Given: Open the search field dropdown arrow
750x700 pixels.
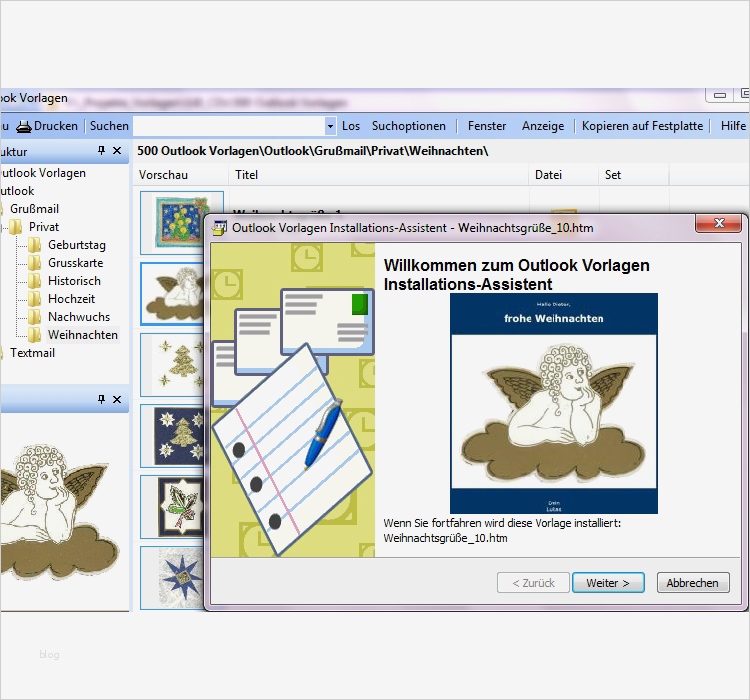Looking at the screenshot, I should point(330,127).
